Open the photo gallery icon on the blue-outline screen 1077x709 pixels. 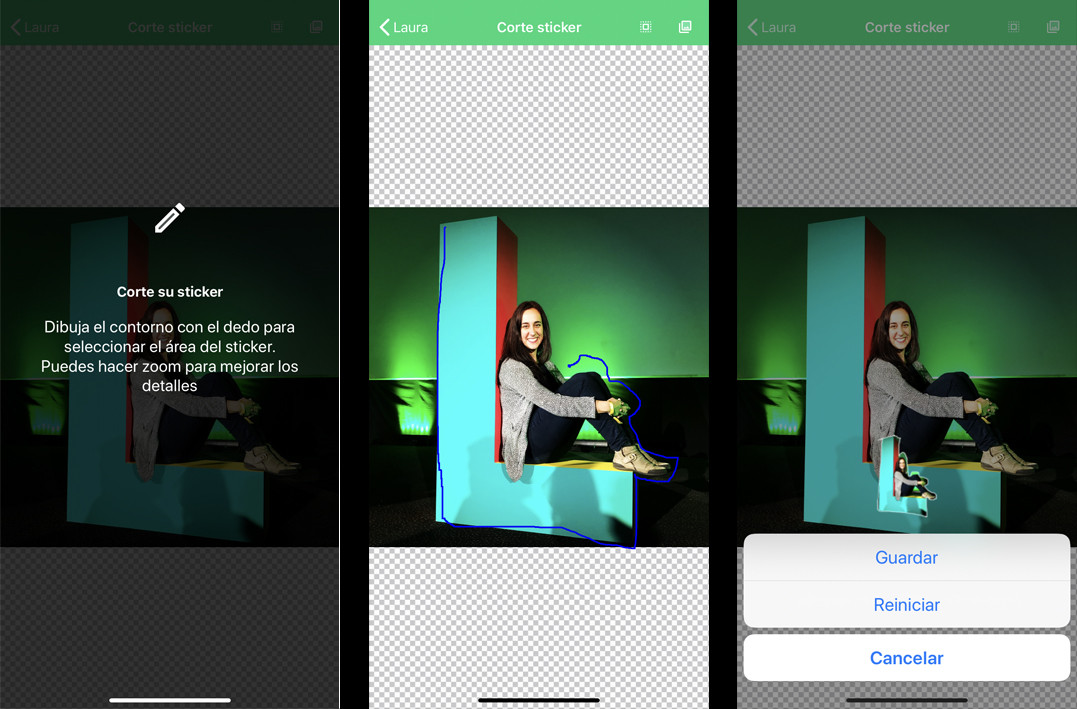click(685, 27)
